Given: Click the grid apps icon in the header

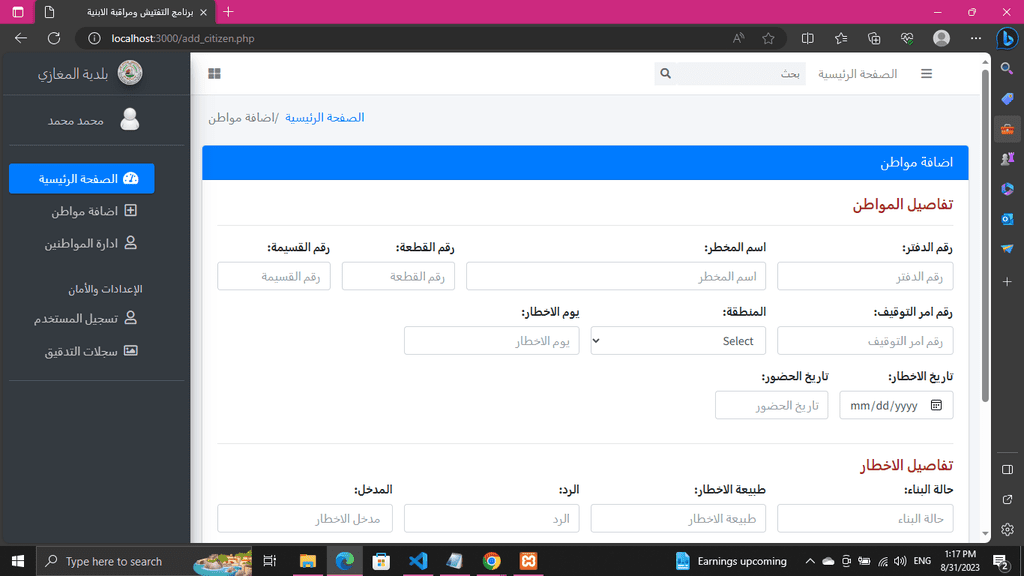Looking at the screenshot, I should (x=214, y=74).
